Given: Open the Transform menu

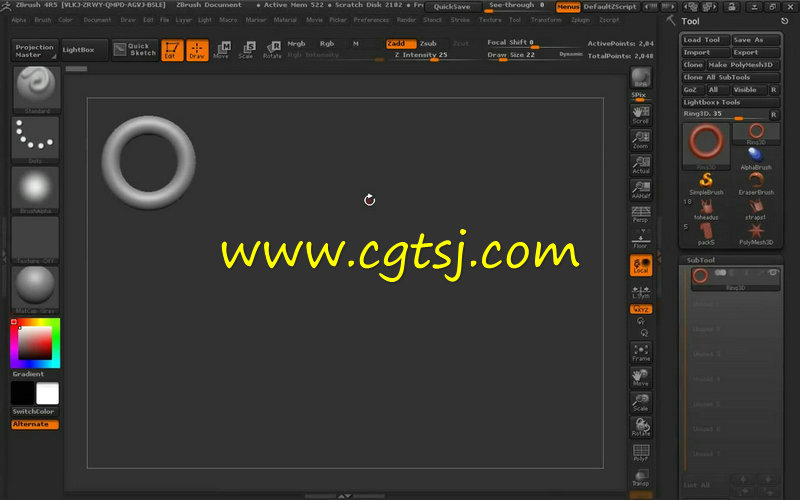Looking at the screenshot, I should pyautogui.click(x=546, y=20).
